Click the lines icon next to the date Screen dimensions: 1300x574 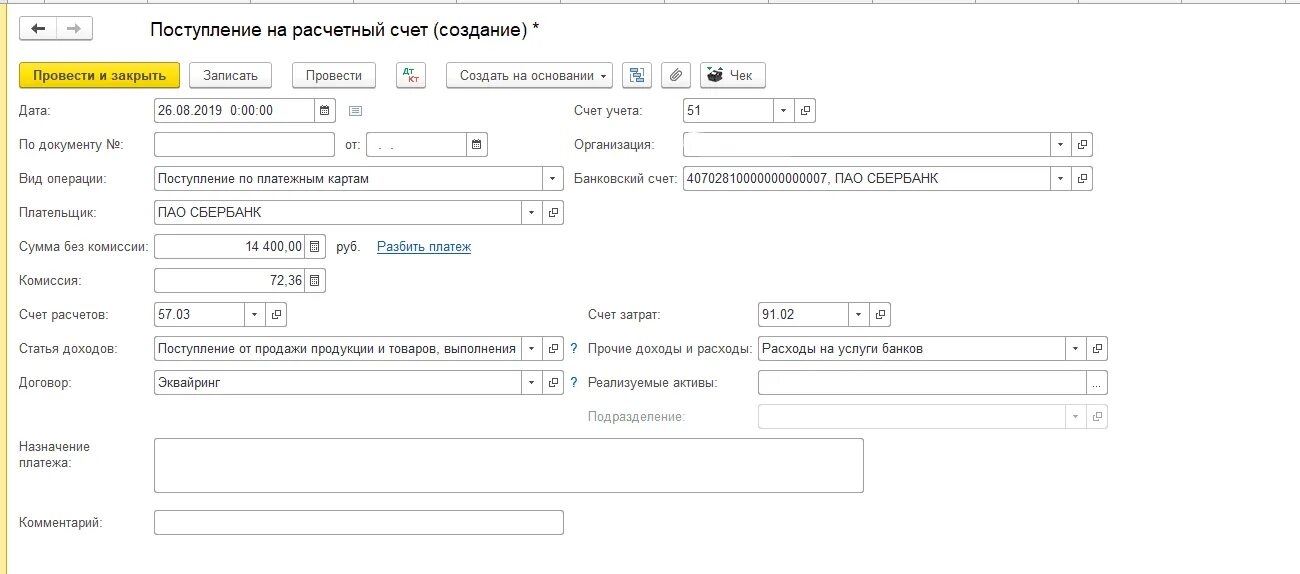click(x=355, y=110)
